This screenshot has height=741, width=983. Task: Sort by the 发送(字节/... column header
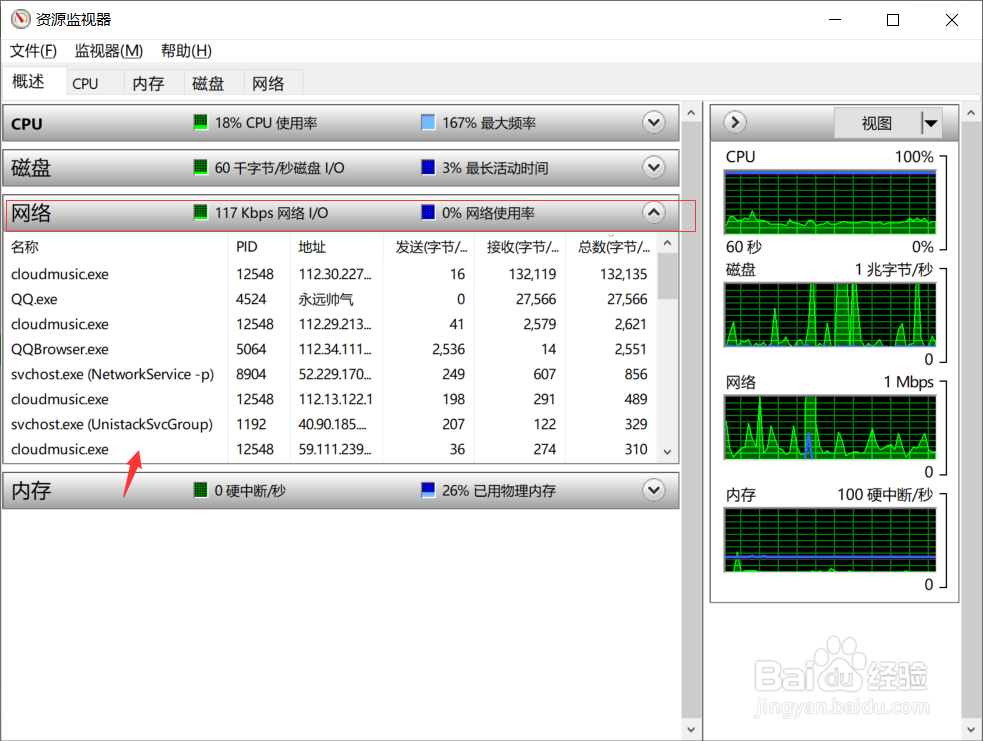click(429, 247)
